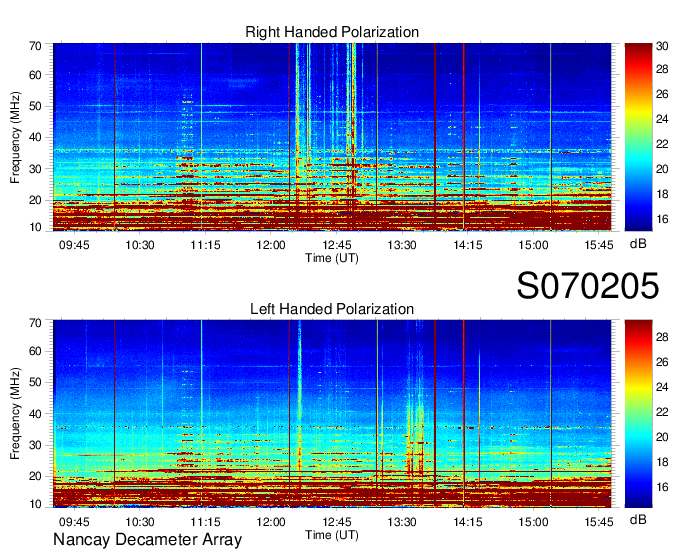The width and height of the screenshot is (680, 552).
Task: Click 16 dB tick on upper color bar
Action: pyautogui.click(x=662, y=219)
